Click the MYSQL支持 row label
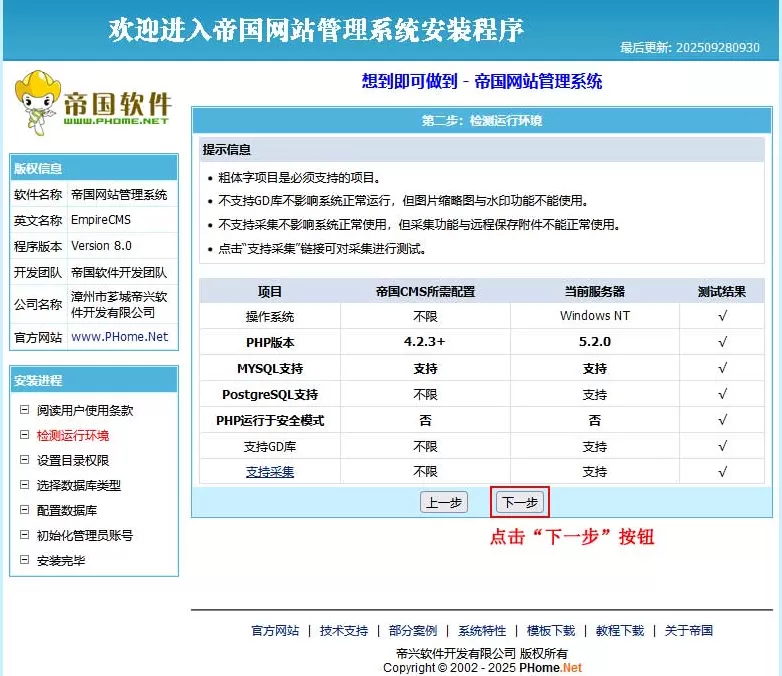Viewport: 782px width, 676px height. pos(270,368)
